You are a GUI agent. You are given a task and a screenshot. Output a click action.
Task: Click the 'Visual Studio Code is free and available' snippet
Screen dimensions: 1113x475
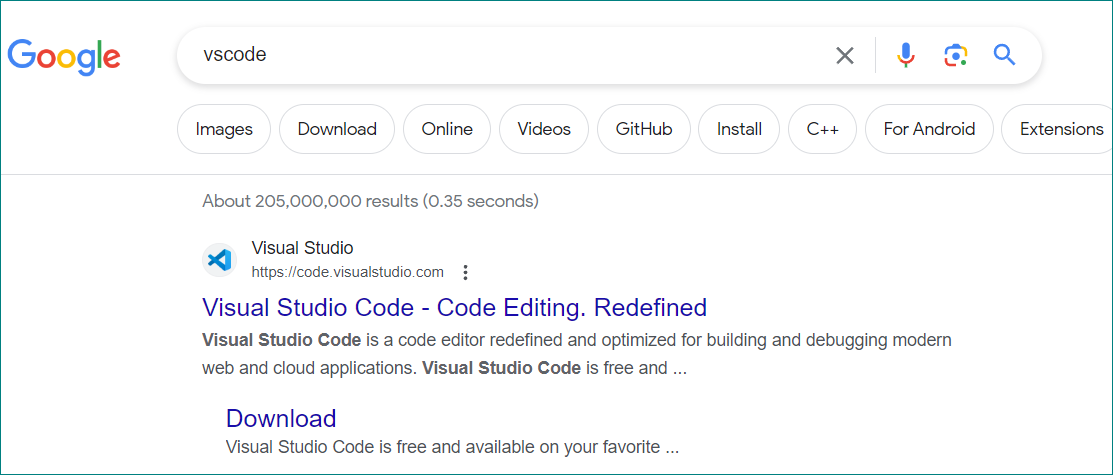(x=452, y=447)
